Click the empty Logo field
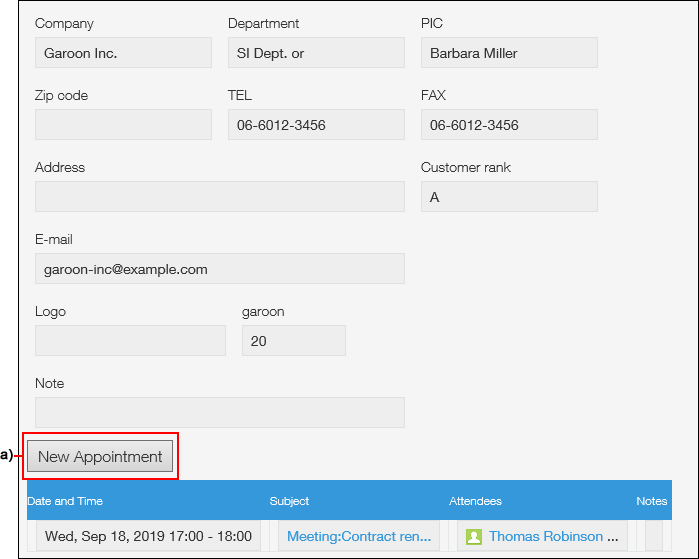This screenshot has width=699, height=559. [x=130, y=340]
